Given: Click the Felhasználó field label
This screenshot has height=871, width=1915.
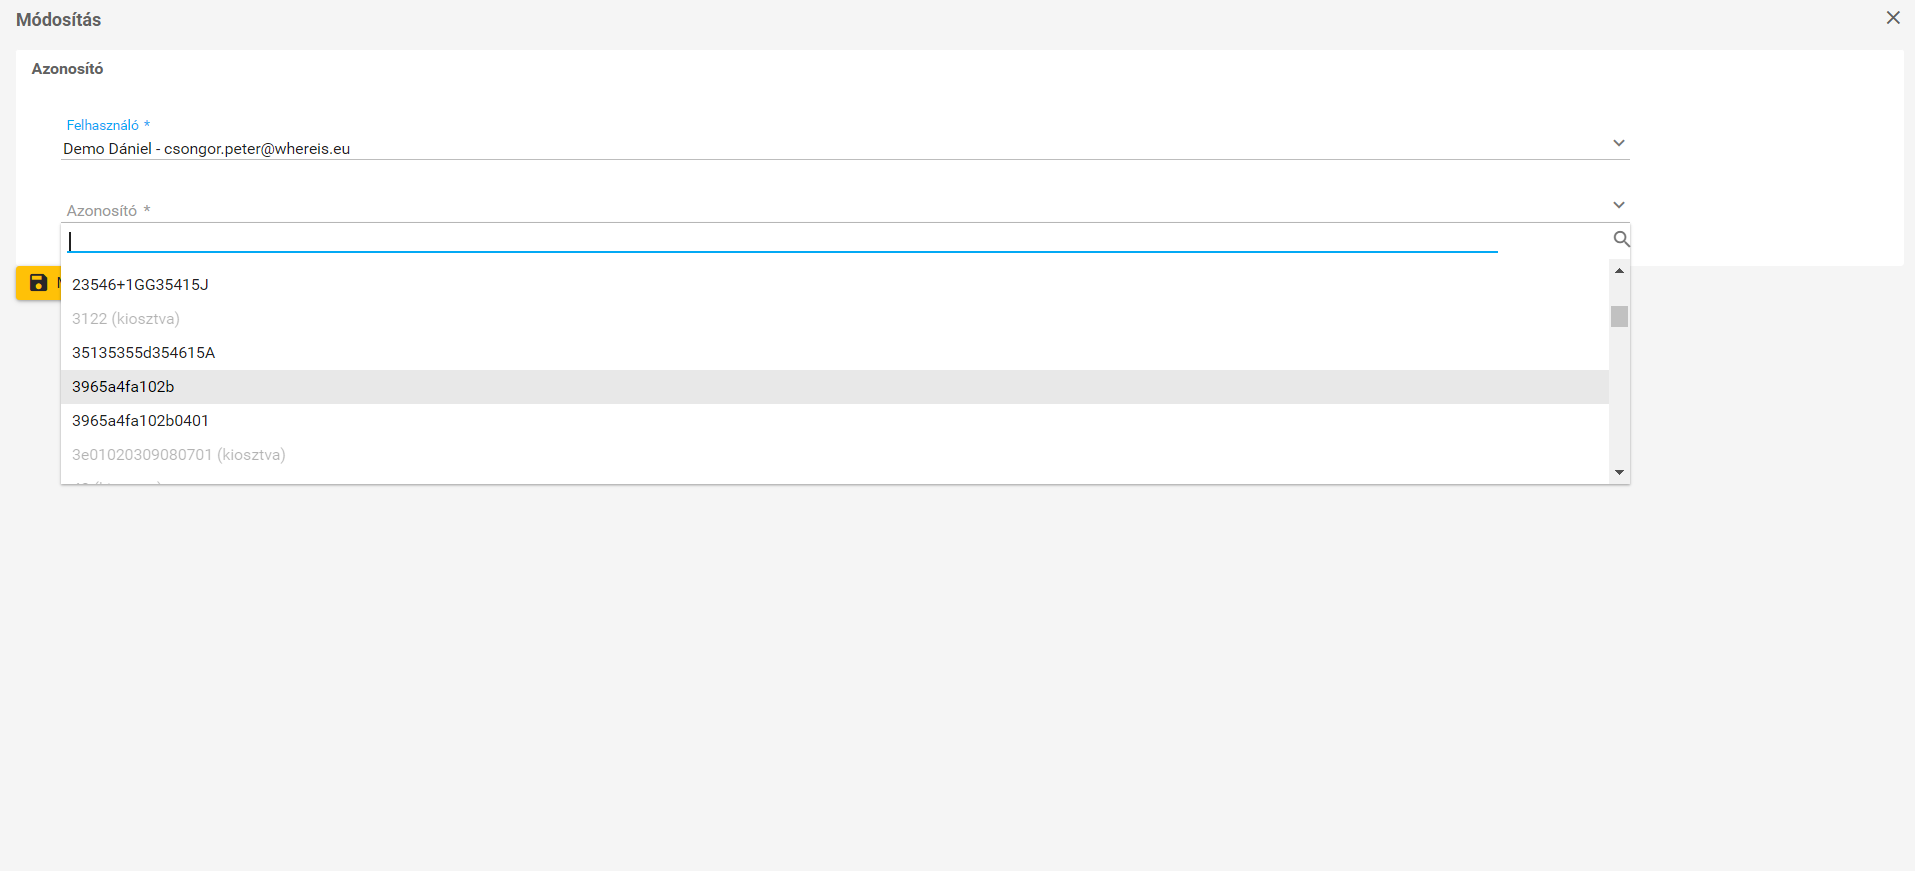Looking at the screenshot, I should click(103, 125).
